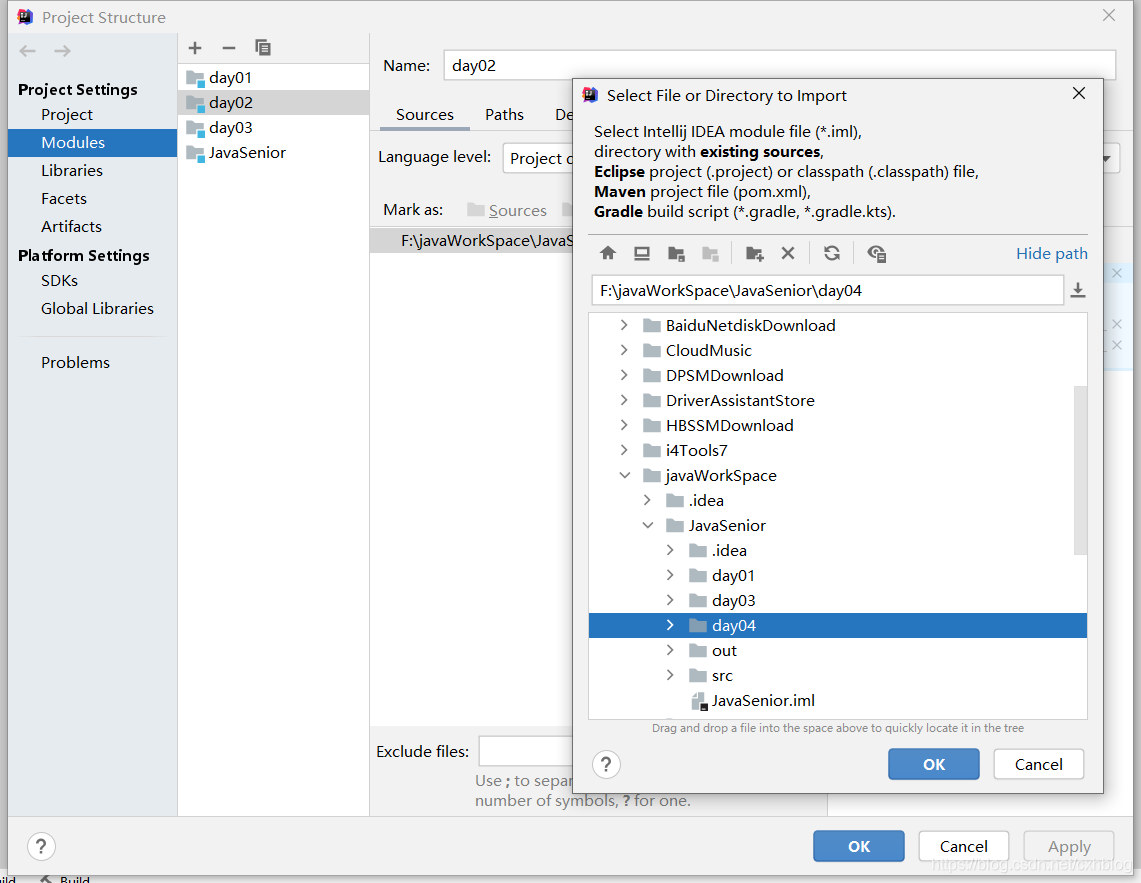
Task: Click Show Hidden Files and Directories icon
Action: coord(876,253)
